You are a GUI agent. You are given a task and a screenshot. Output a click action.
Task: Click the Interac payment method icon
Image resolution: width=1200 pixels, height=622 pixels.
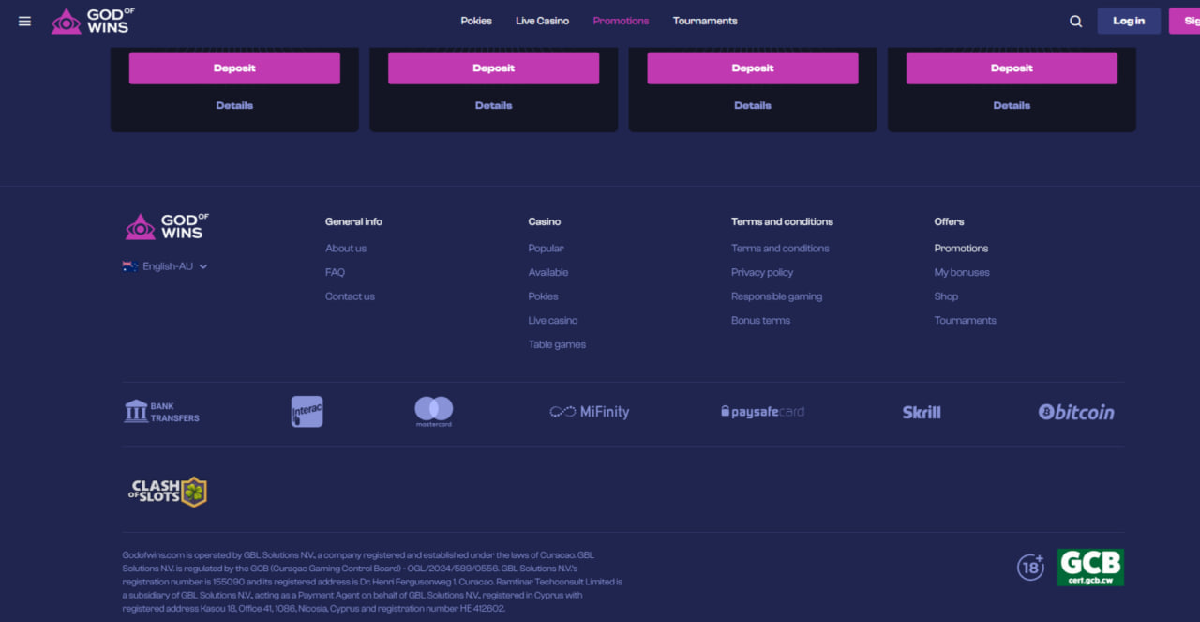[307, 411]
